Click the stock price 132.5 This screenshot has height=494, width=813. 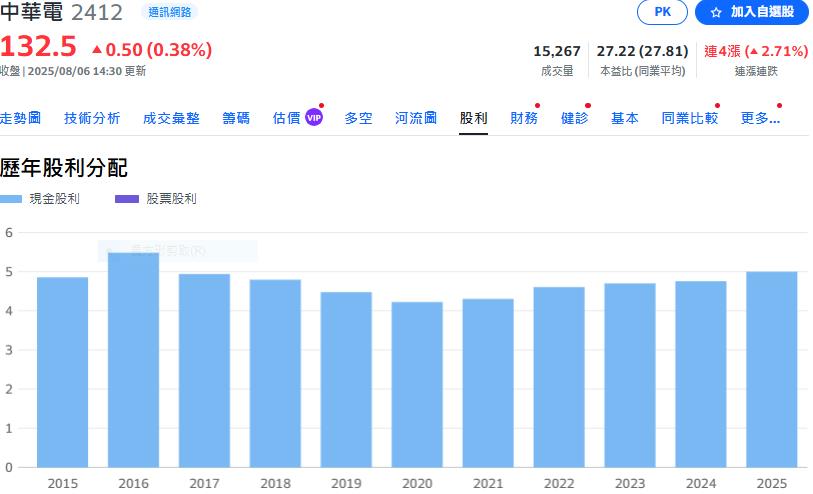[38, 47]
